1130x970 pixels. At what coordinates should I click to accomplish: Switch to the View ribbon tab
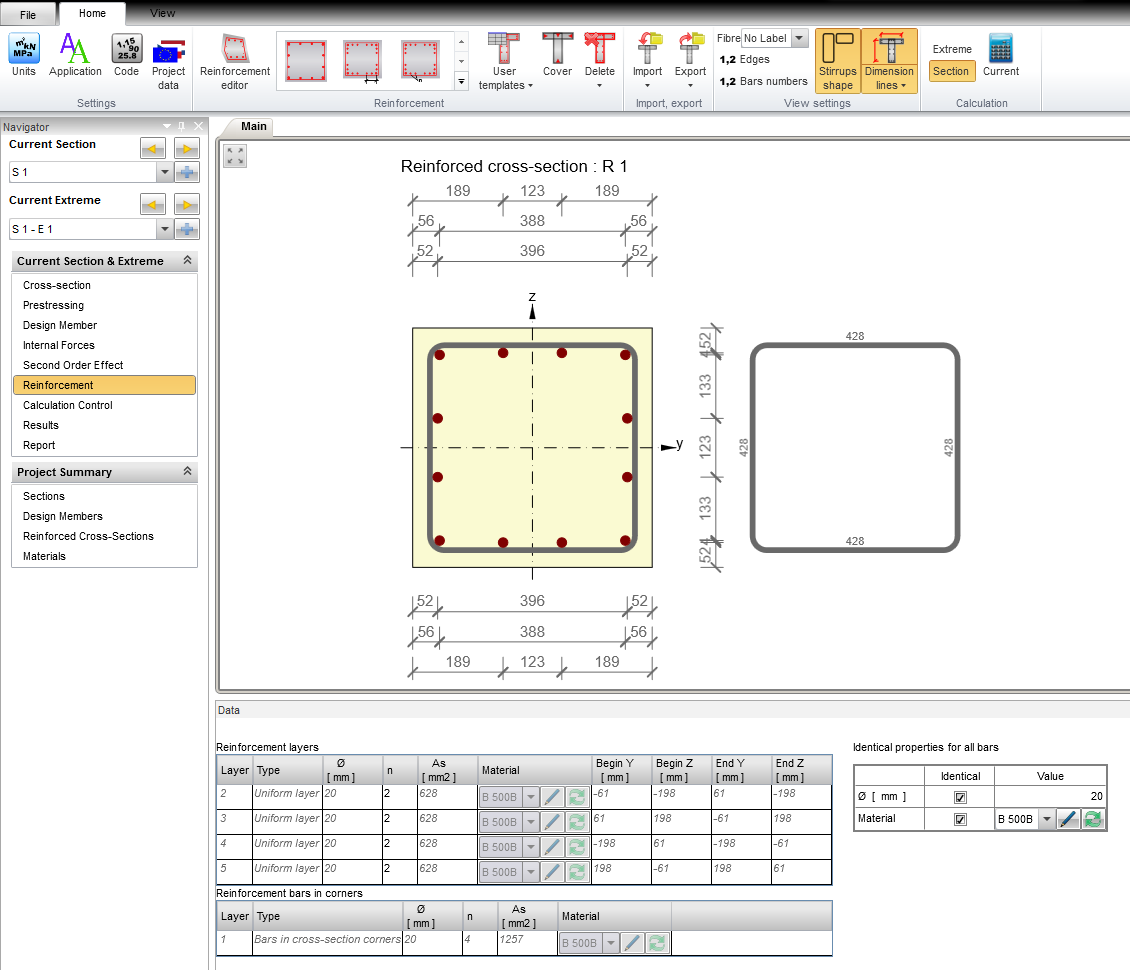point(162,13)
